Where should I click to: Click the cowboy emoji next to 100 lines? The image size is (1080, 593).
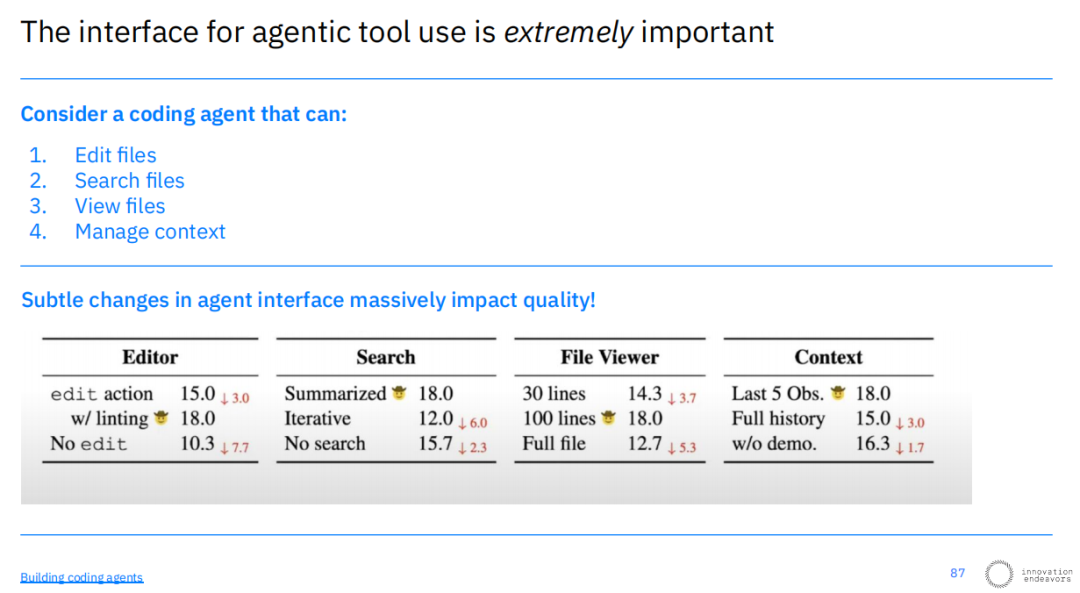[608, 418]
